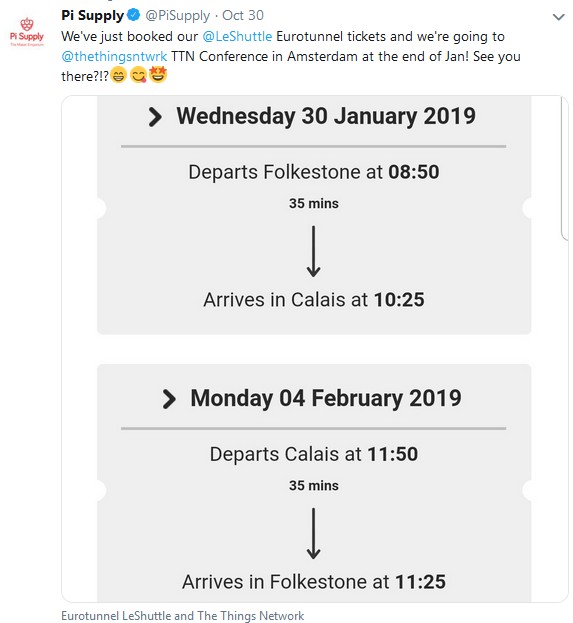
Task: Click the yummy face emoji
Action: tap(138, 75)
